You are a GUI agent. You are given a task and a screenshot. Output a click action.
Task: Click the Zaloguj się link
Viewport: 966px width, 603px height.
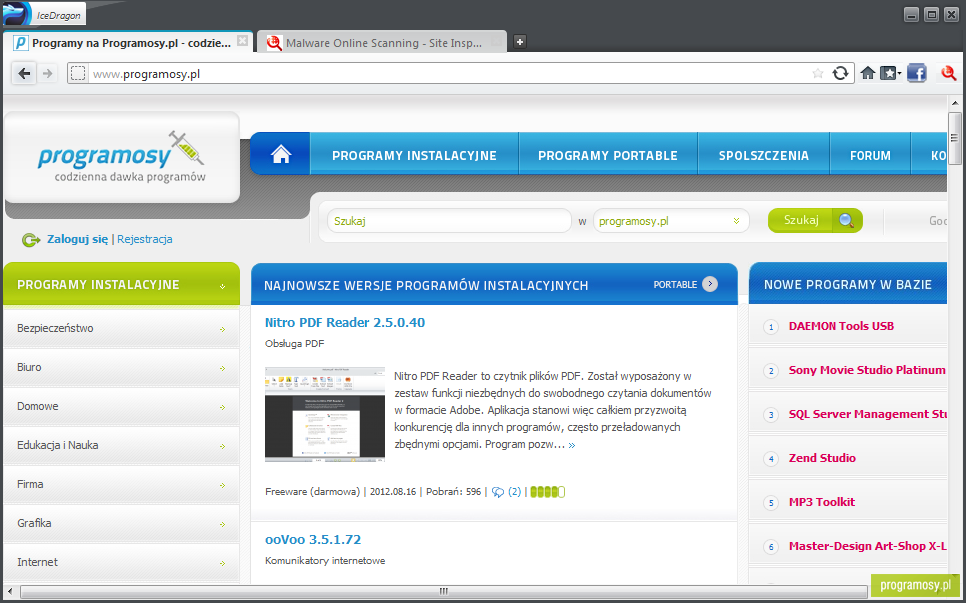77,239
